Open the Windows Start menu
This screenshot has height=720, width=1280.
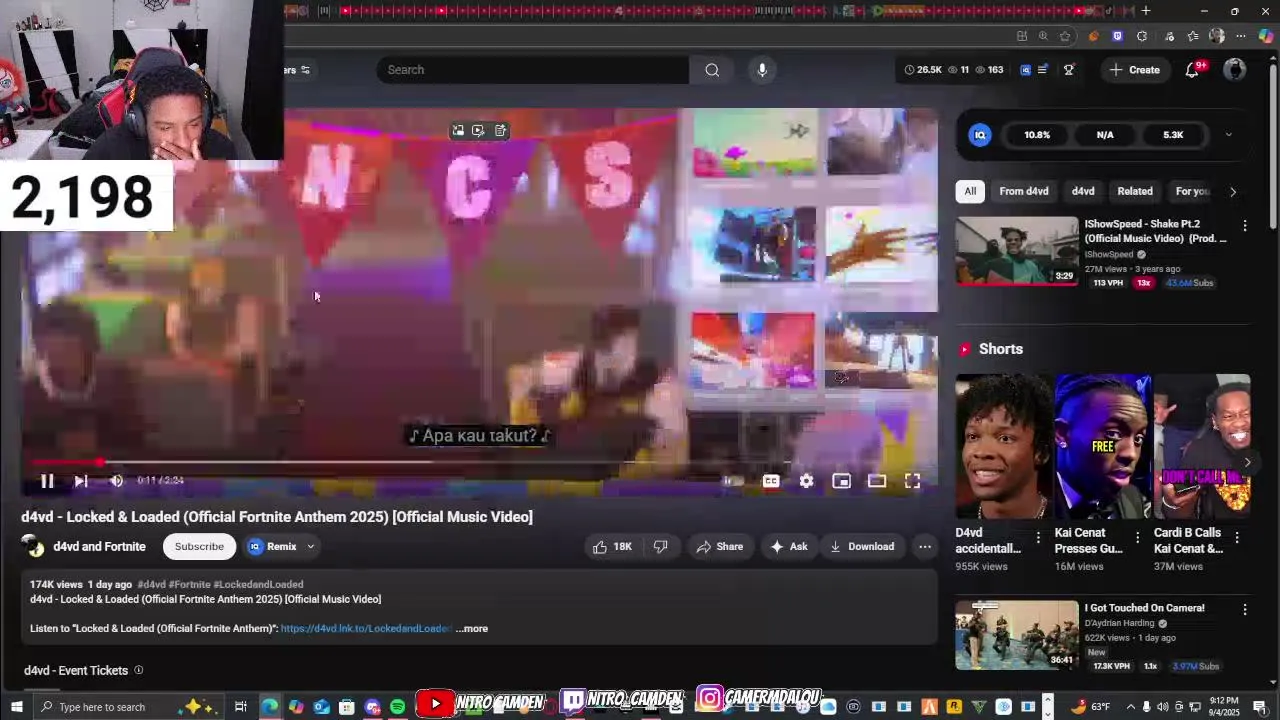(16, 707)
